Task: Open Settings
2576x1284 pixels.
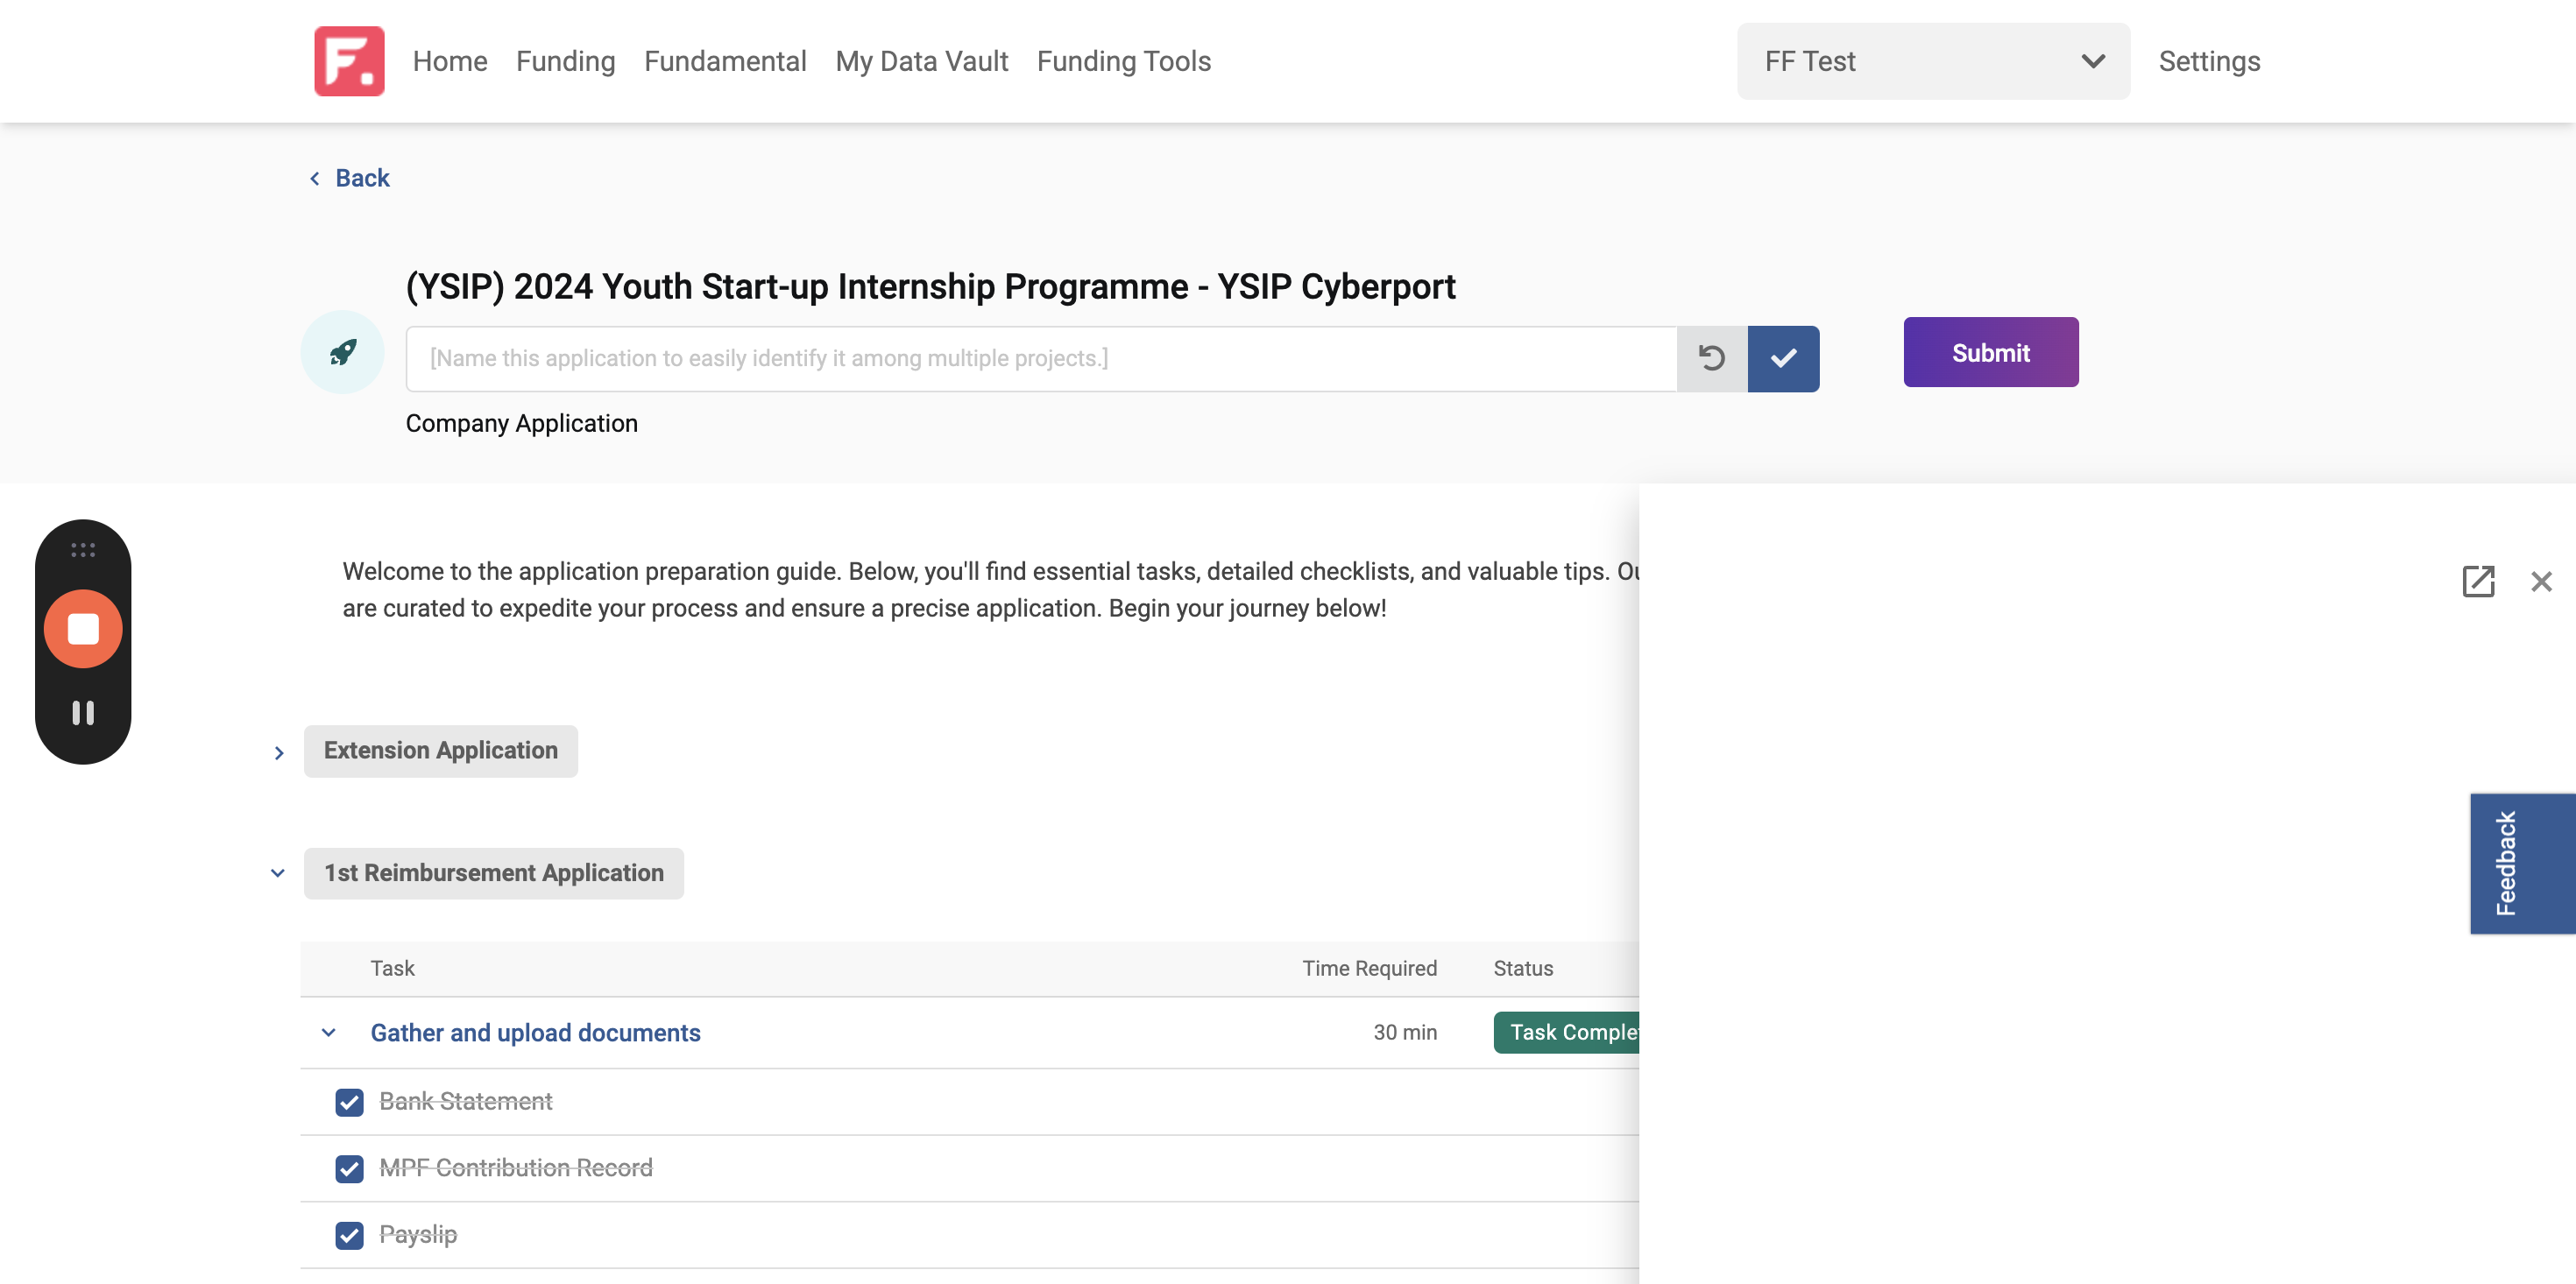Action: [2209, 61]
